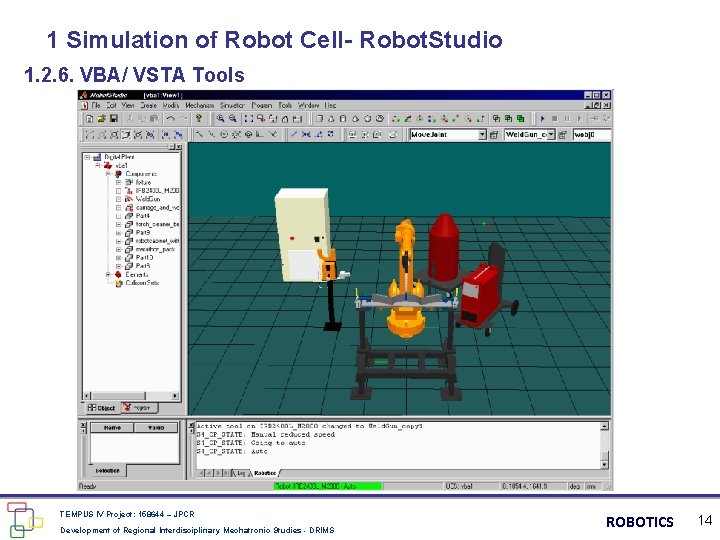
Task: Open the File menu
Action: [x=96, y=105]
